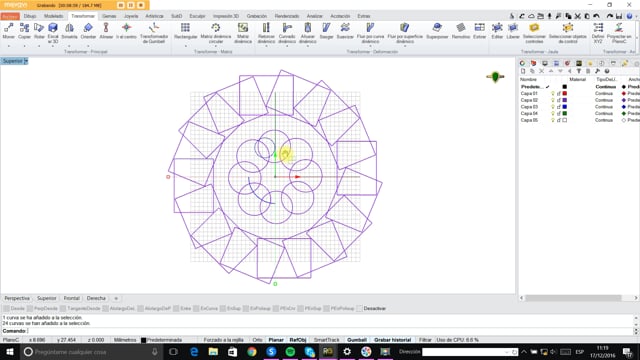Toggle Grabar historial in status bar

(392, 340)
